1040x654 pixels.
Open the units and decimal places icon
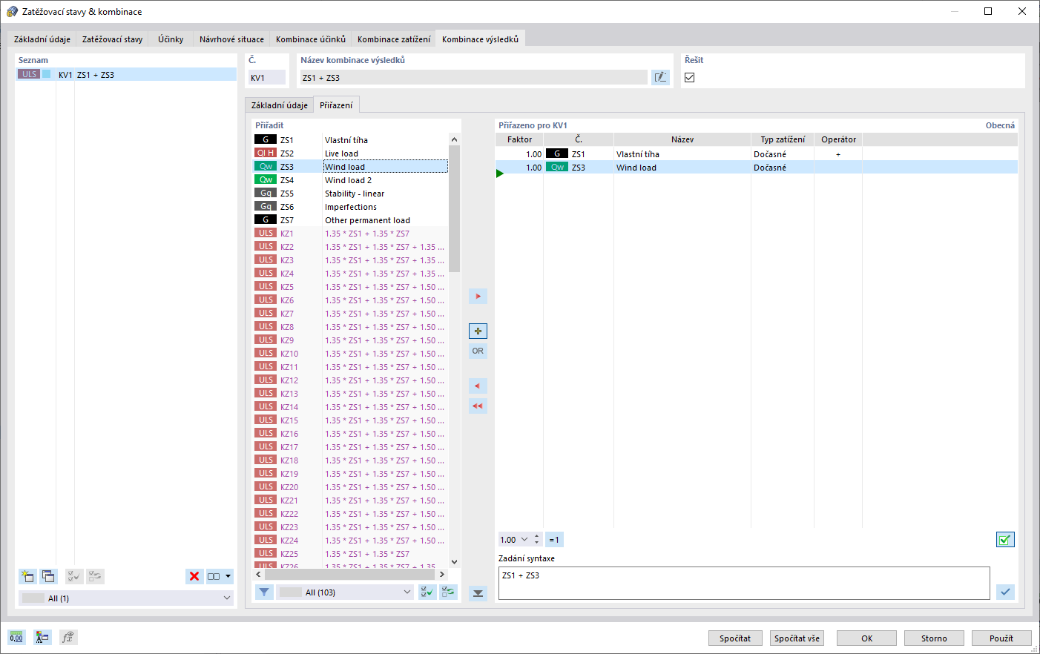pyautogui.click(x=16, y=637)
